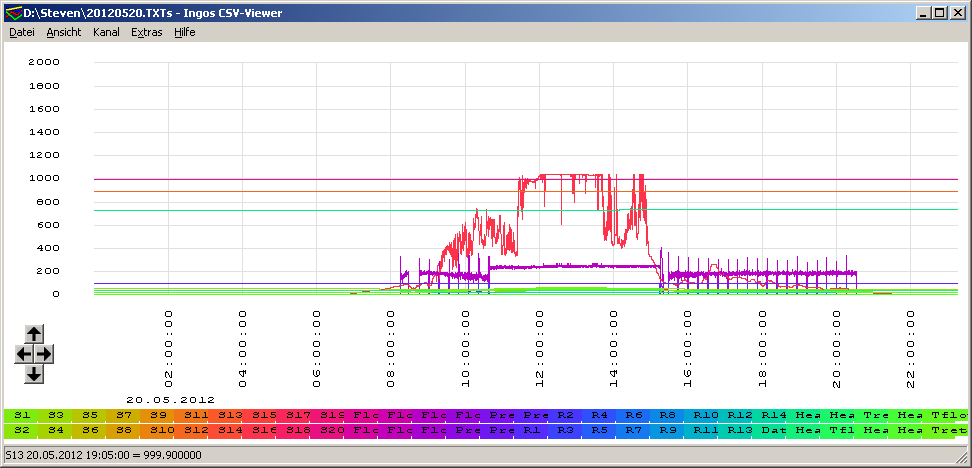Click the 2000 y-axis label
The width and height of the screenshot is (972, 468).
pos(45,62)
